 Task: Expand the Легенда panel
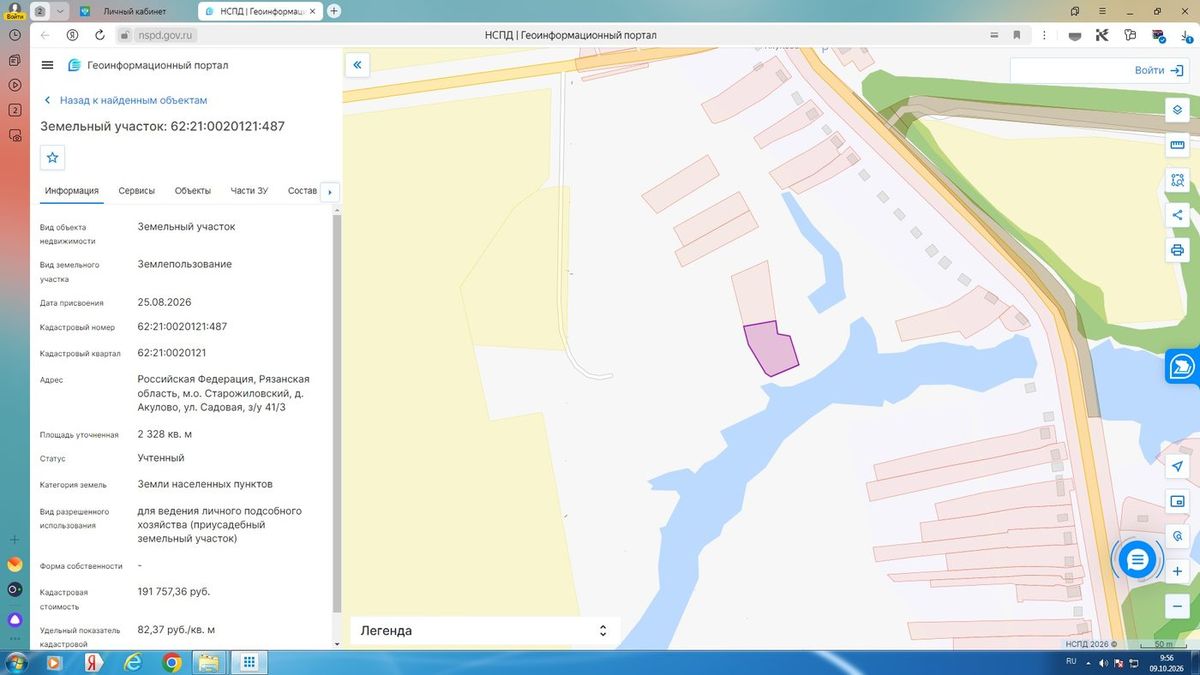click(485, 631)
